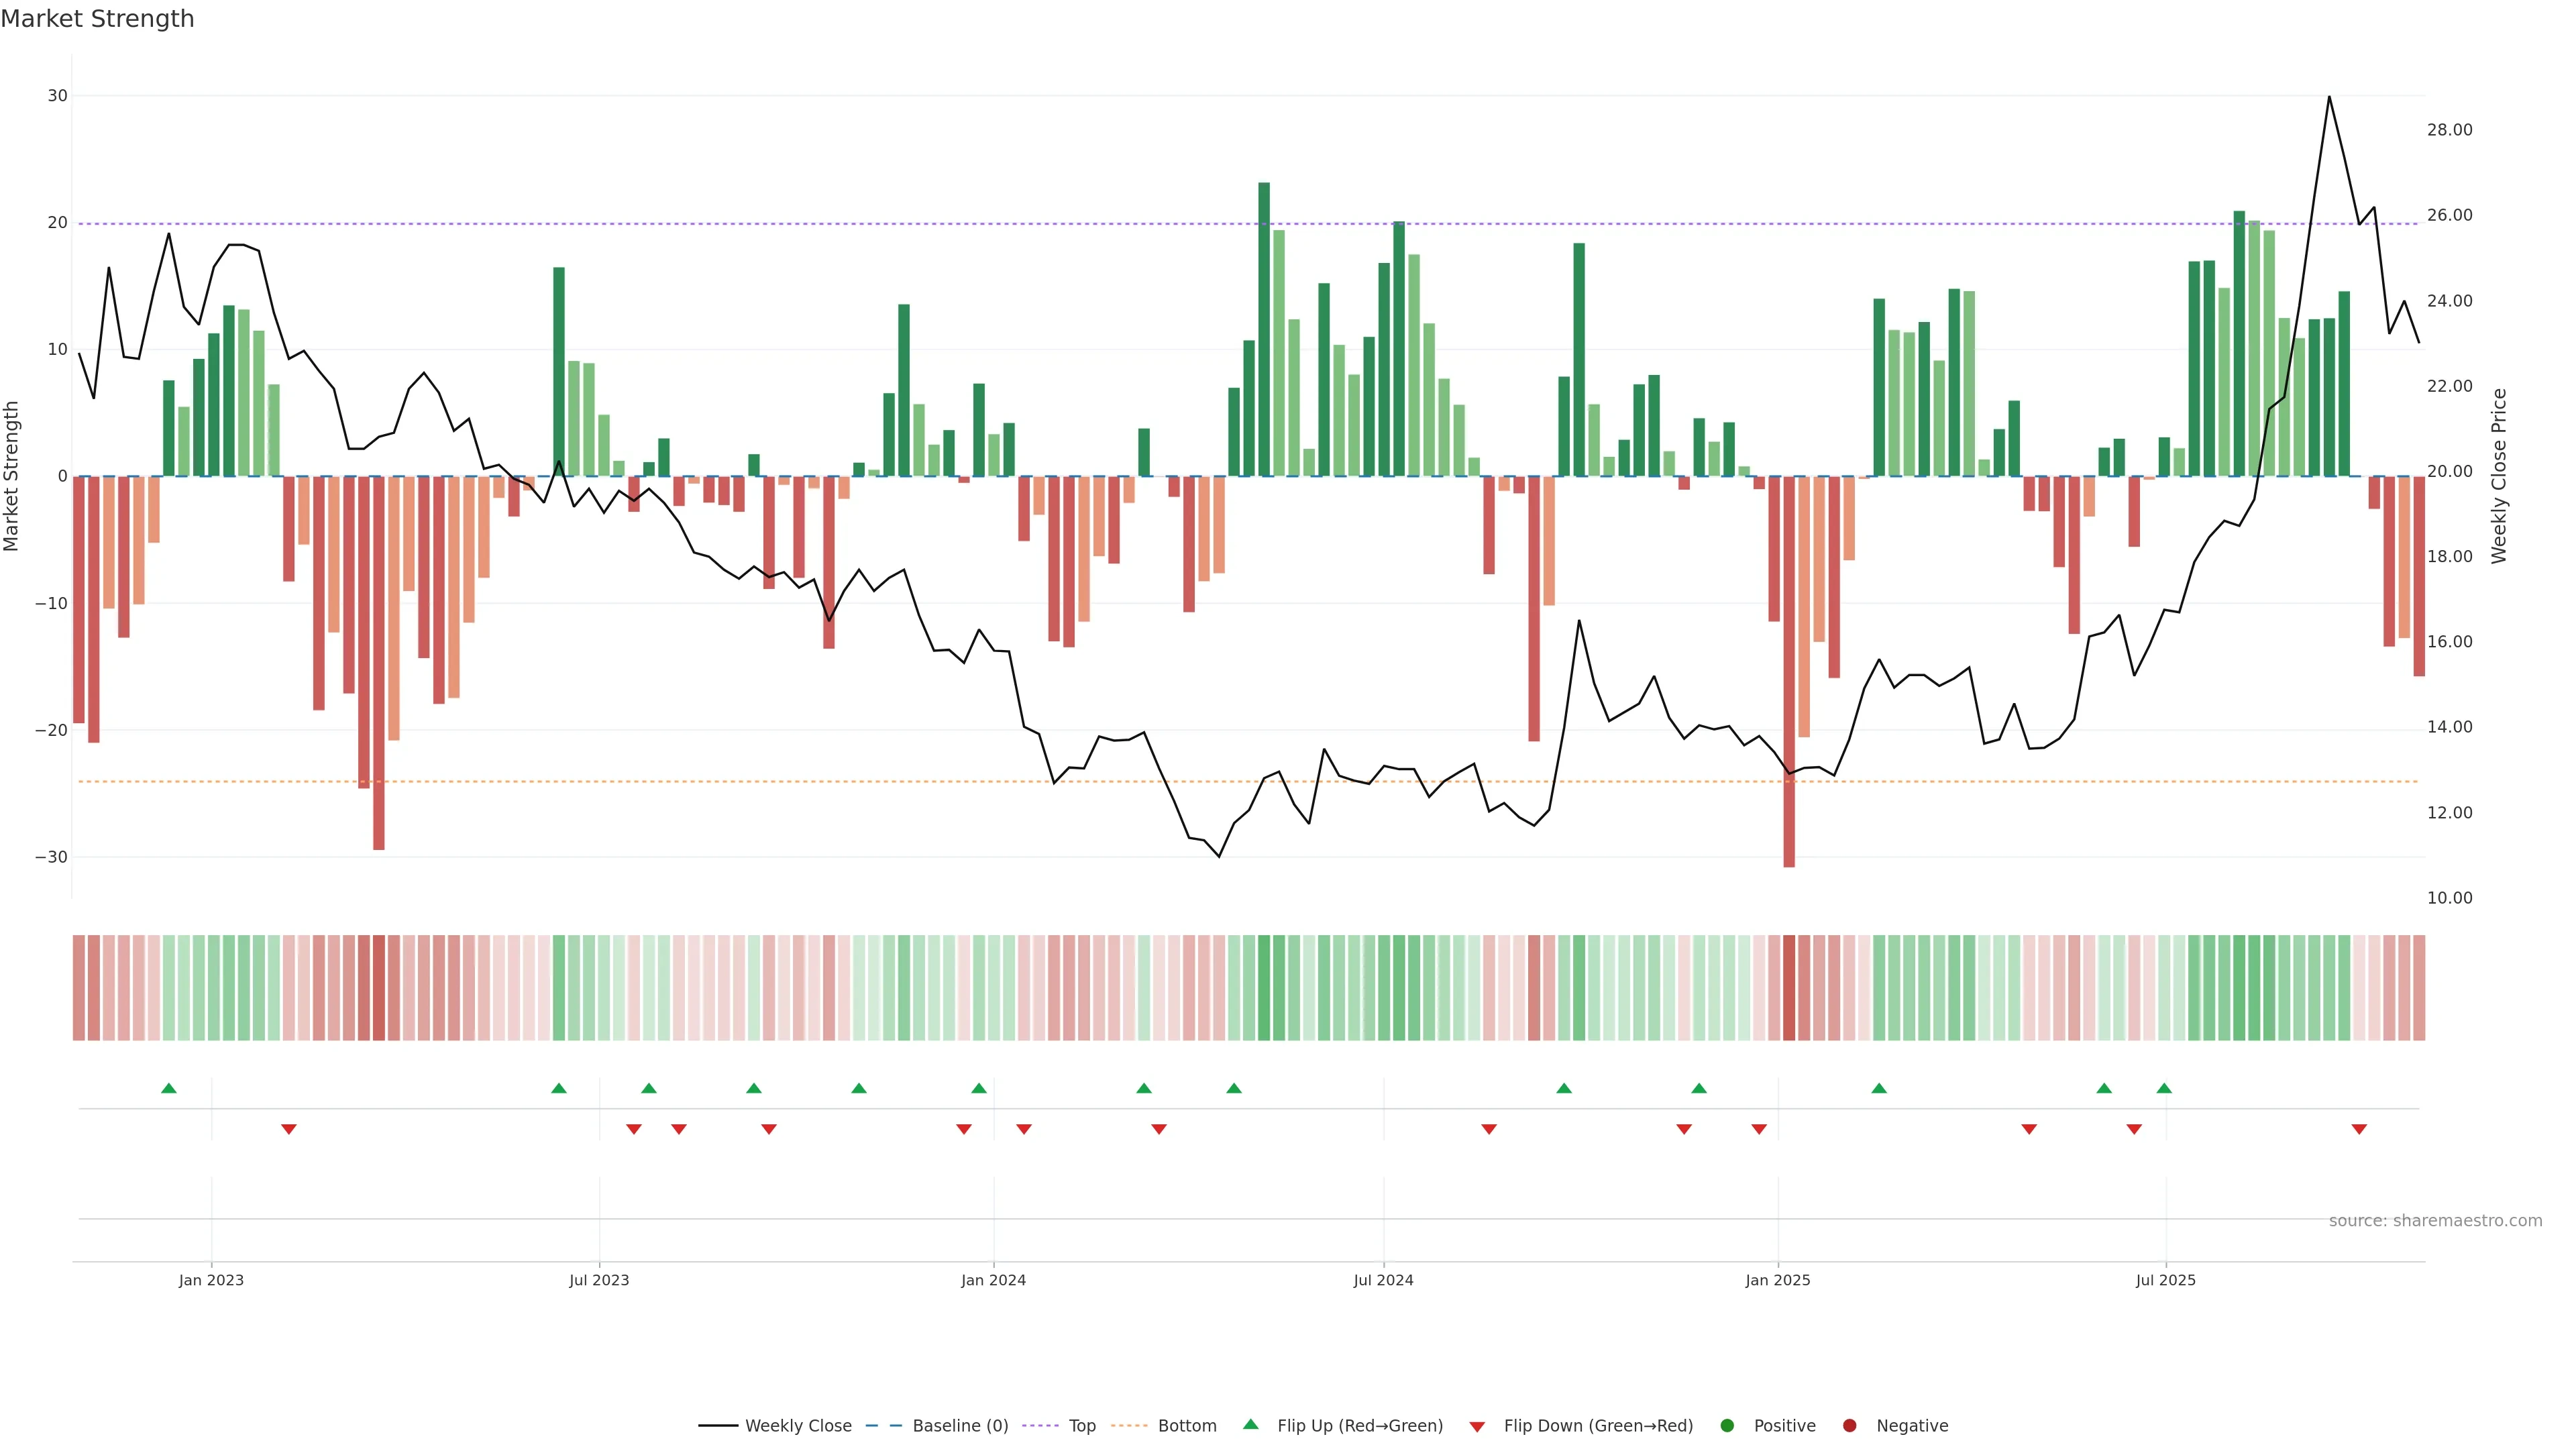Image resolution: width=2576 pixels, height=1449 pixels.
Task: Click the Jan 2024 x-axis label
Action: click(993, 1280)
